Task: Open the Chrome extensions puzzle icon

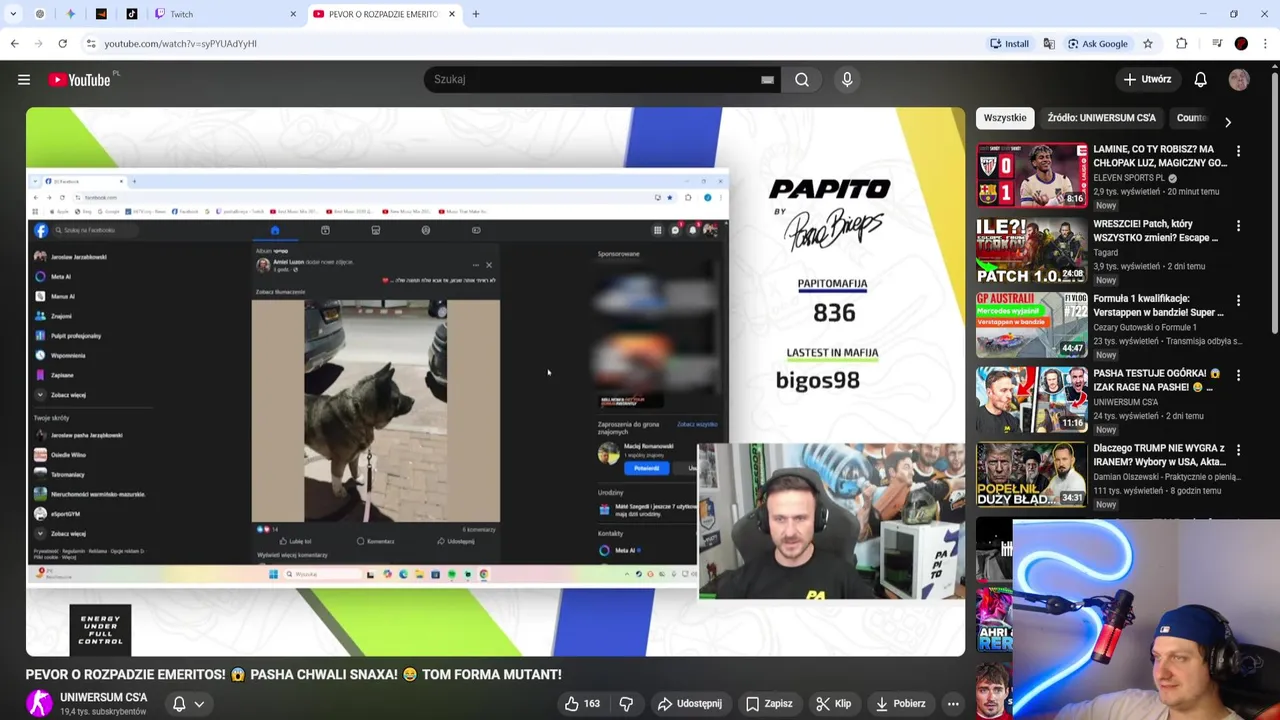Action: pyautogui.click(x=1181, y=44)
